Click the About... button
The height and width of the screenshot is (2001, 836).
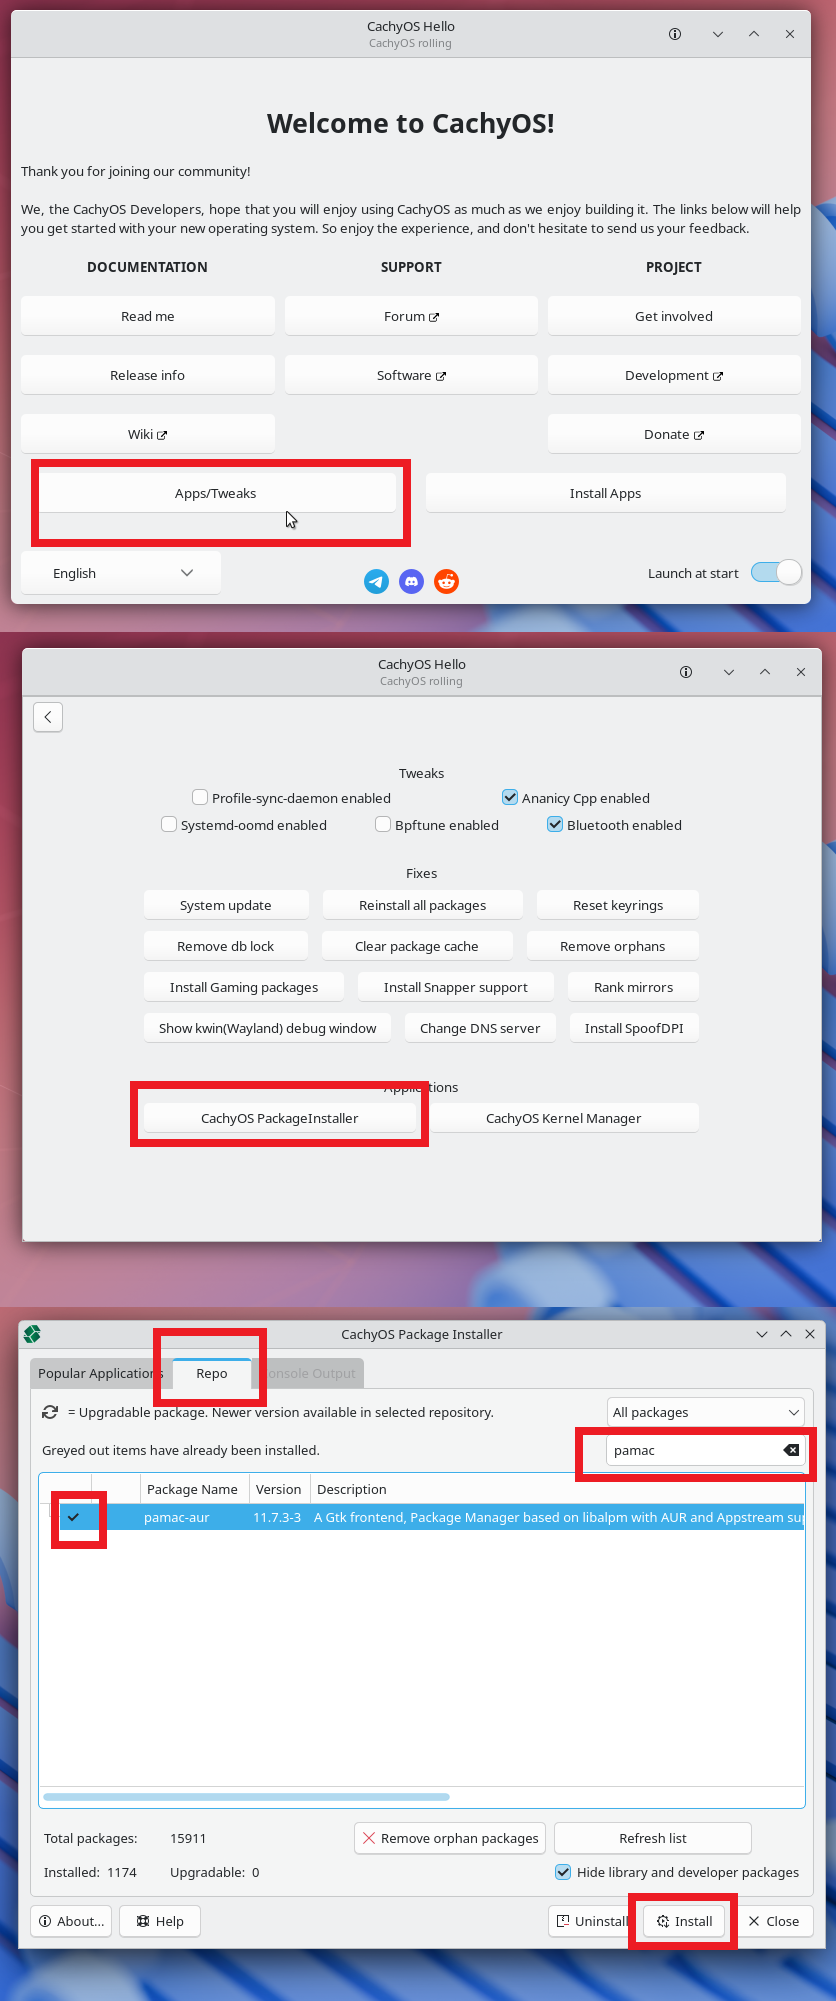coord(72,1921)
